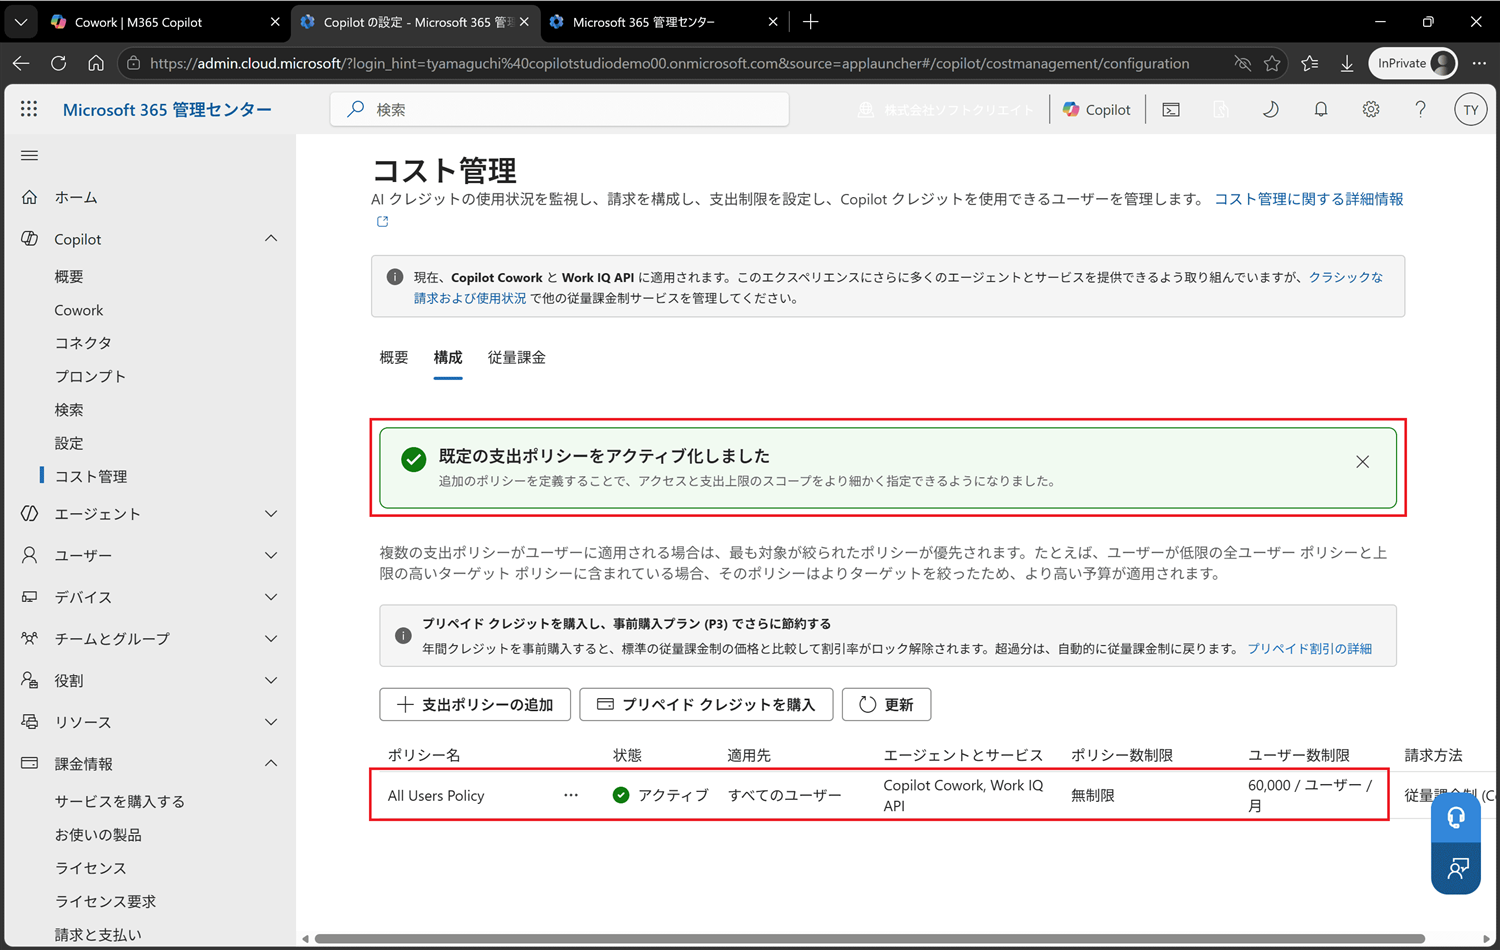The width and height of the screenshot is (1500, 950).
Task: Click the search box magnifier field
Action: [560, 110]
